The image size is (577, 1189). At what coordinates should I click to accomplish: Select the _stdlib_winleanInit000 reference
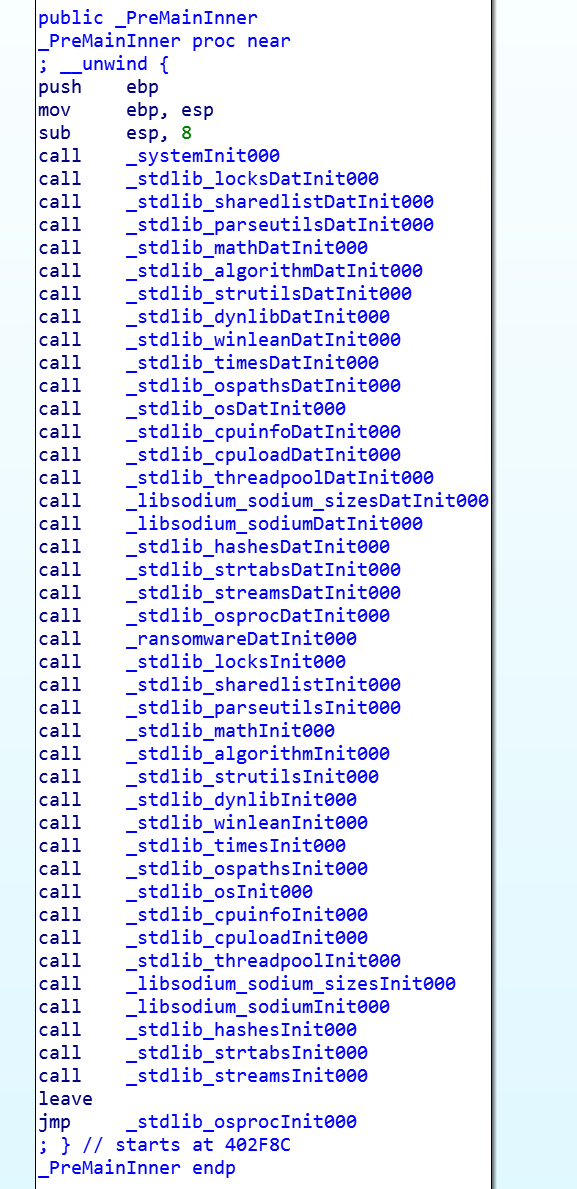[x=246, y=823]
